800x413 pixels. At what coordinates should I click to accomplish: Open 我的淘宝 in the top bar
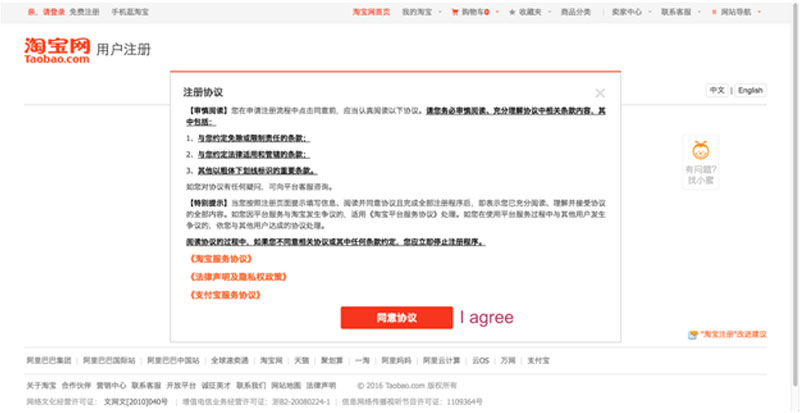click(417, 12)
